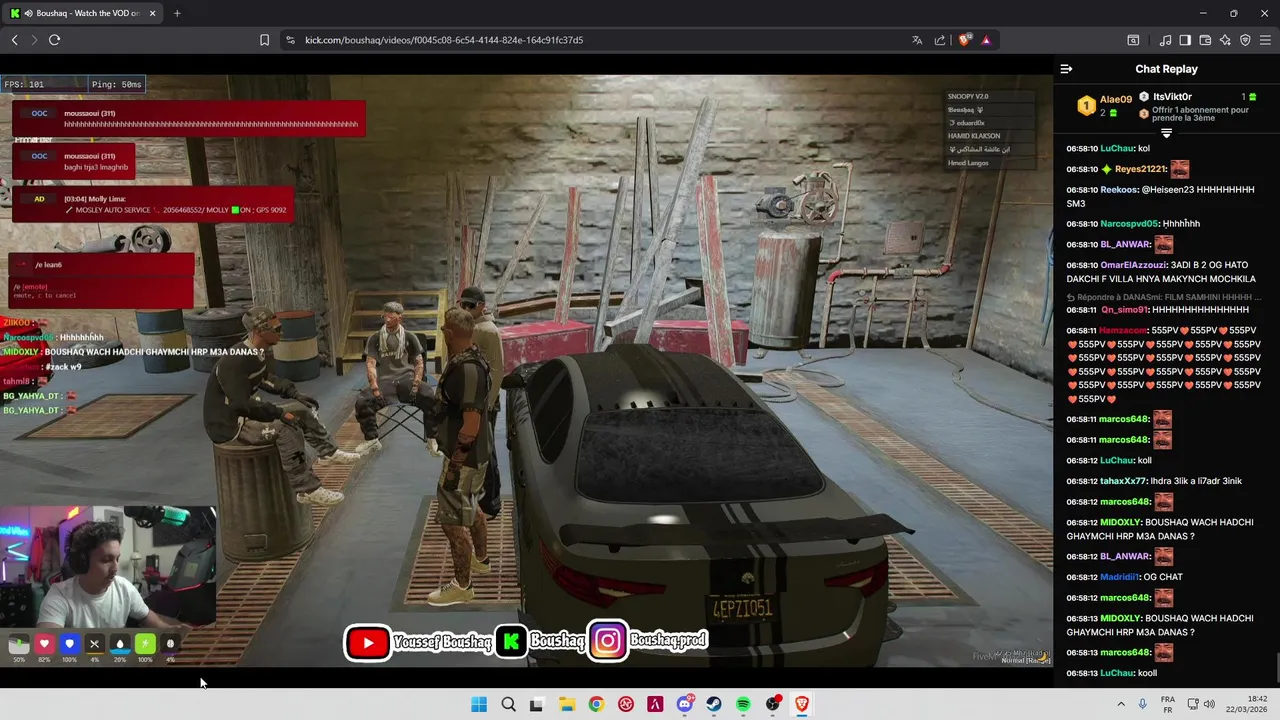Open Brave playlist music note icon

[1165, 40]
